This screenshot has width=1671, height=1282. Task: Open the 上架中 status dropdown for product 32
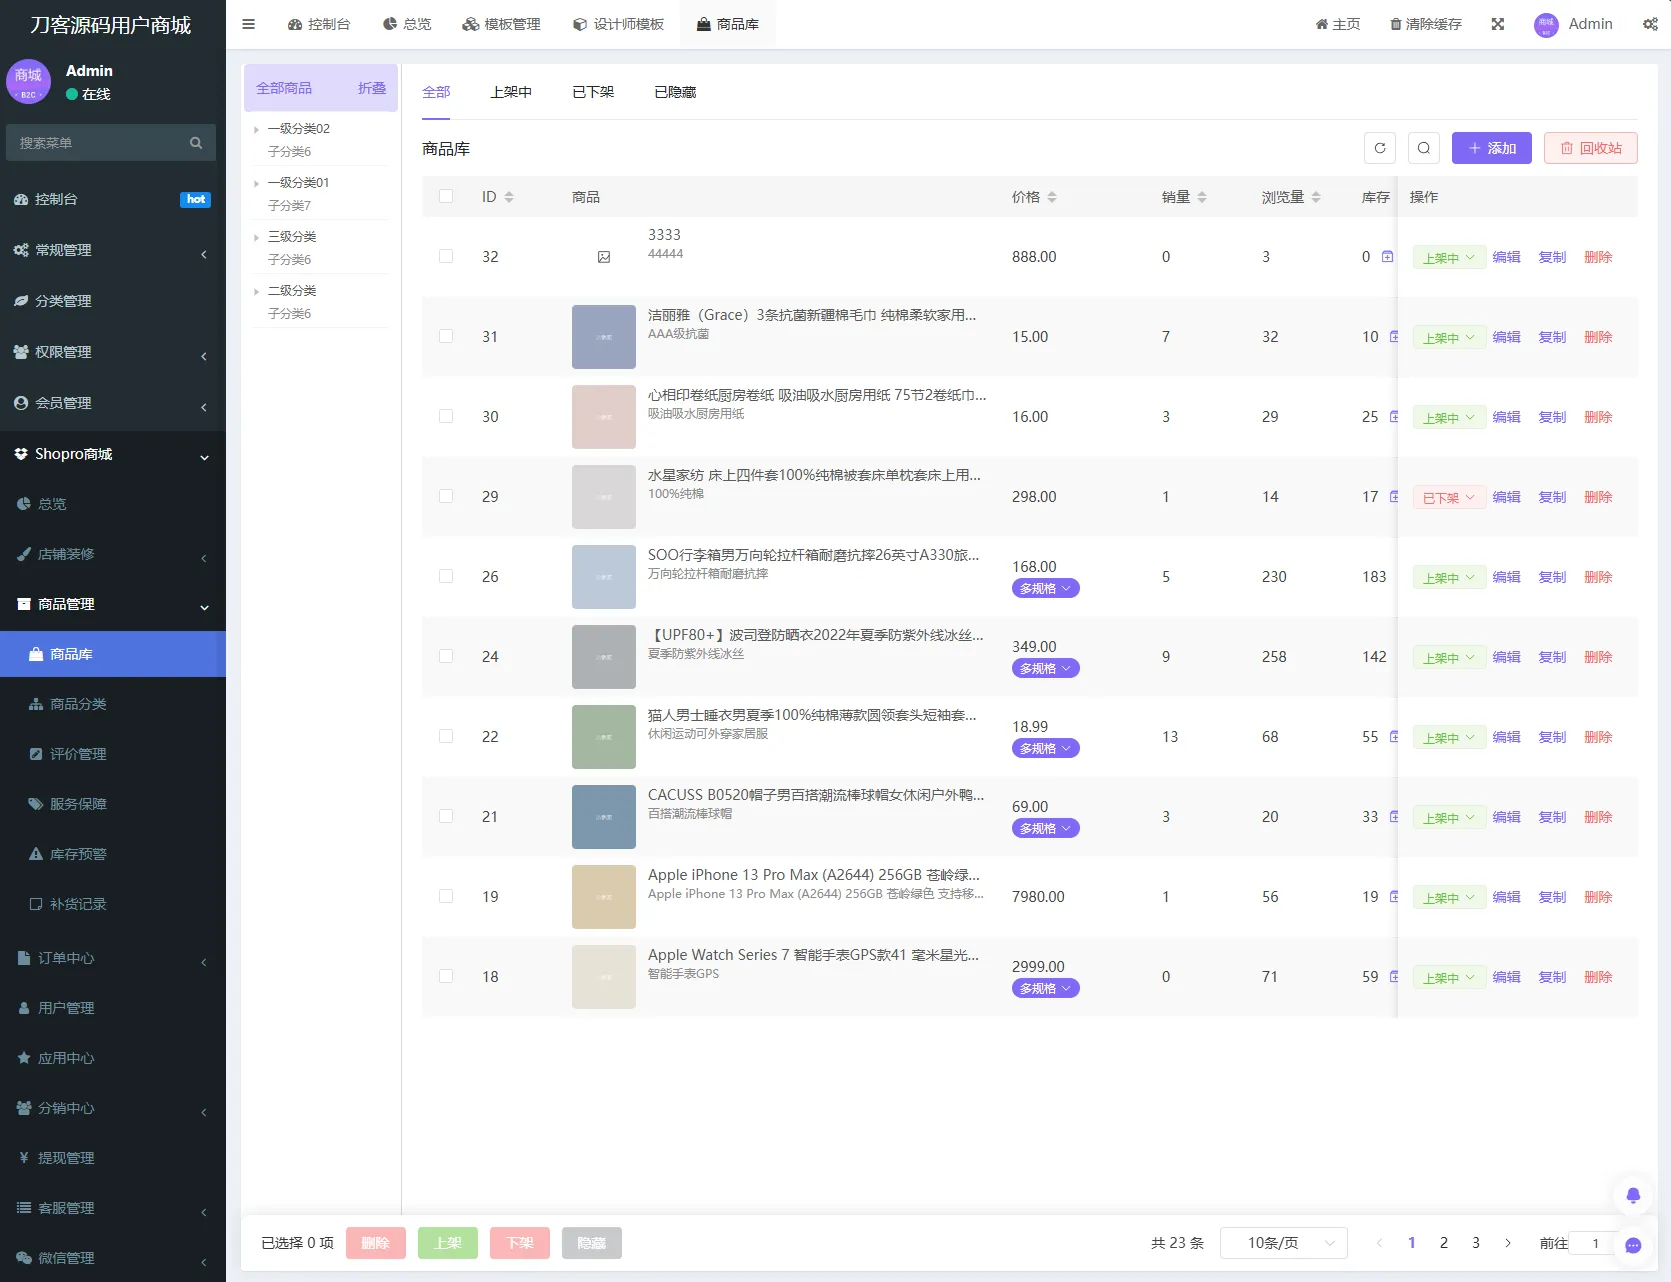coord(1447,256)
